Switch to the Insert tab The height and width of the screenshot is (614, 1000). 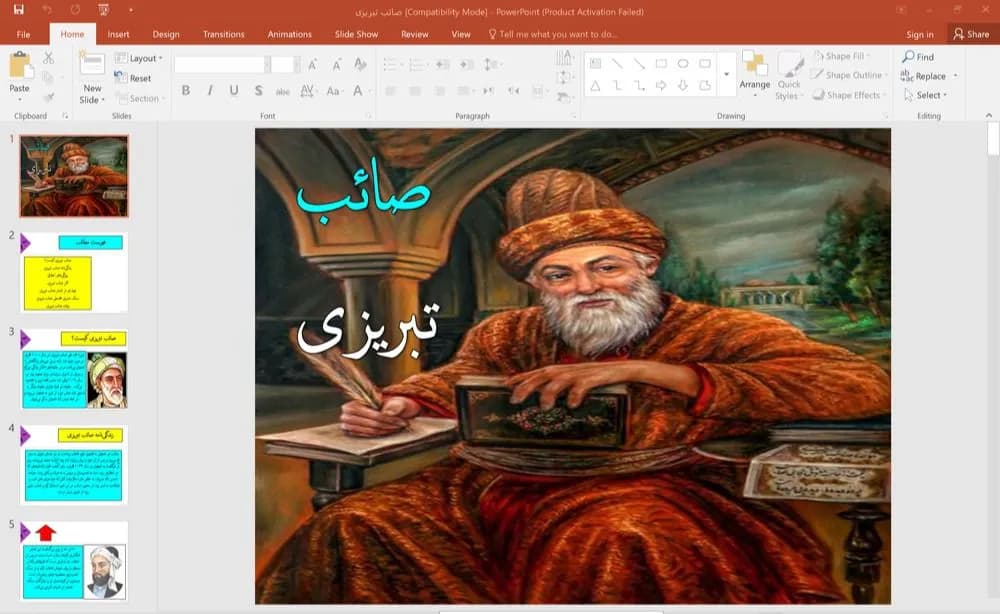pyautogui.click(x=118, y=34)
